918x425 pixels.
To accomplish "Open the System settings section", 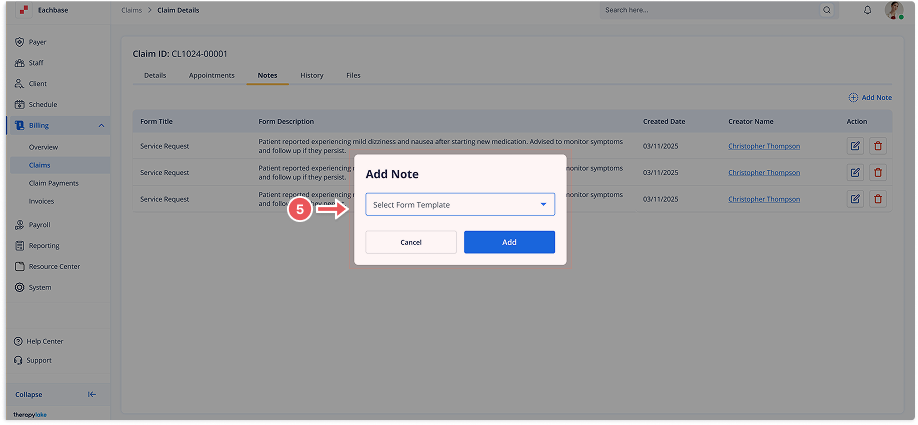I will pos(33,288).
